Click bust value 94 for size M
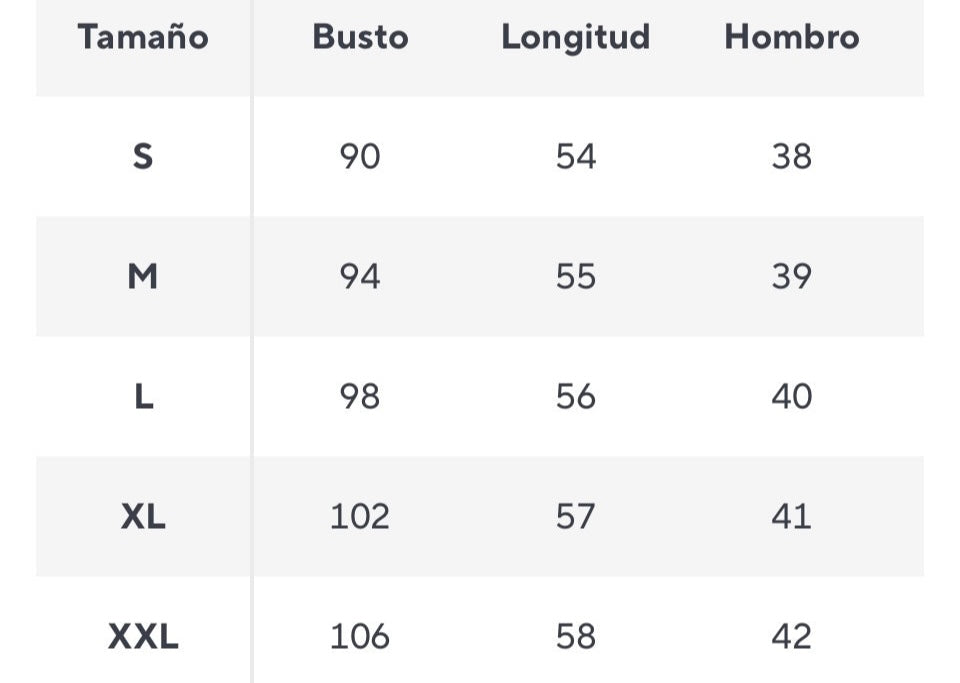This screenshot has height=683, width=960. 360,276
